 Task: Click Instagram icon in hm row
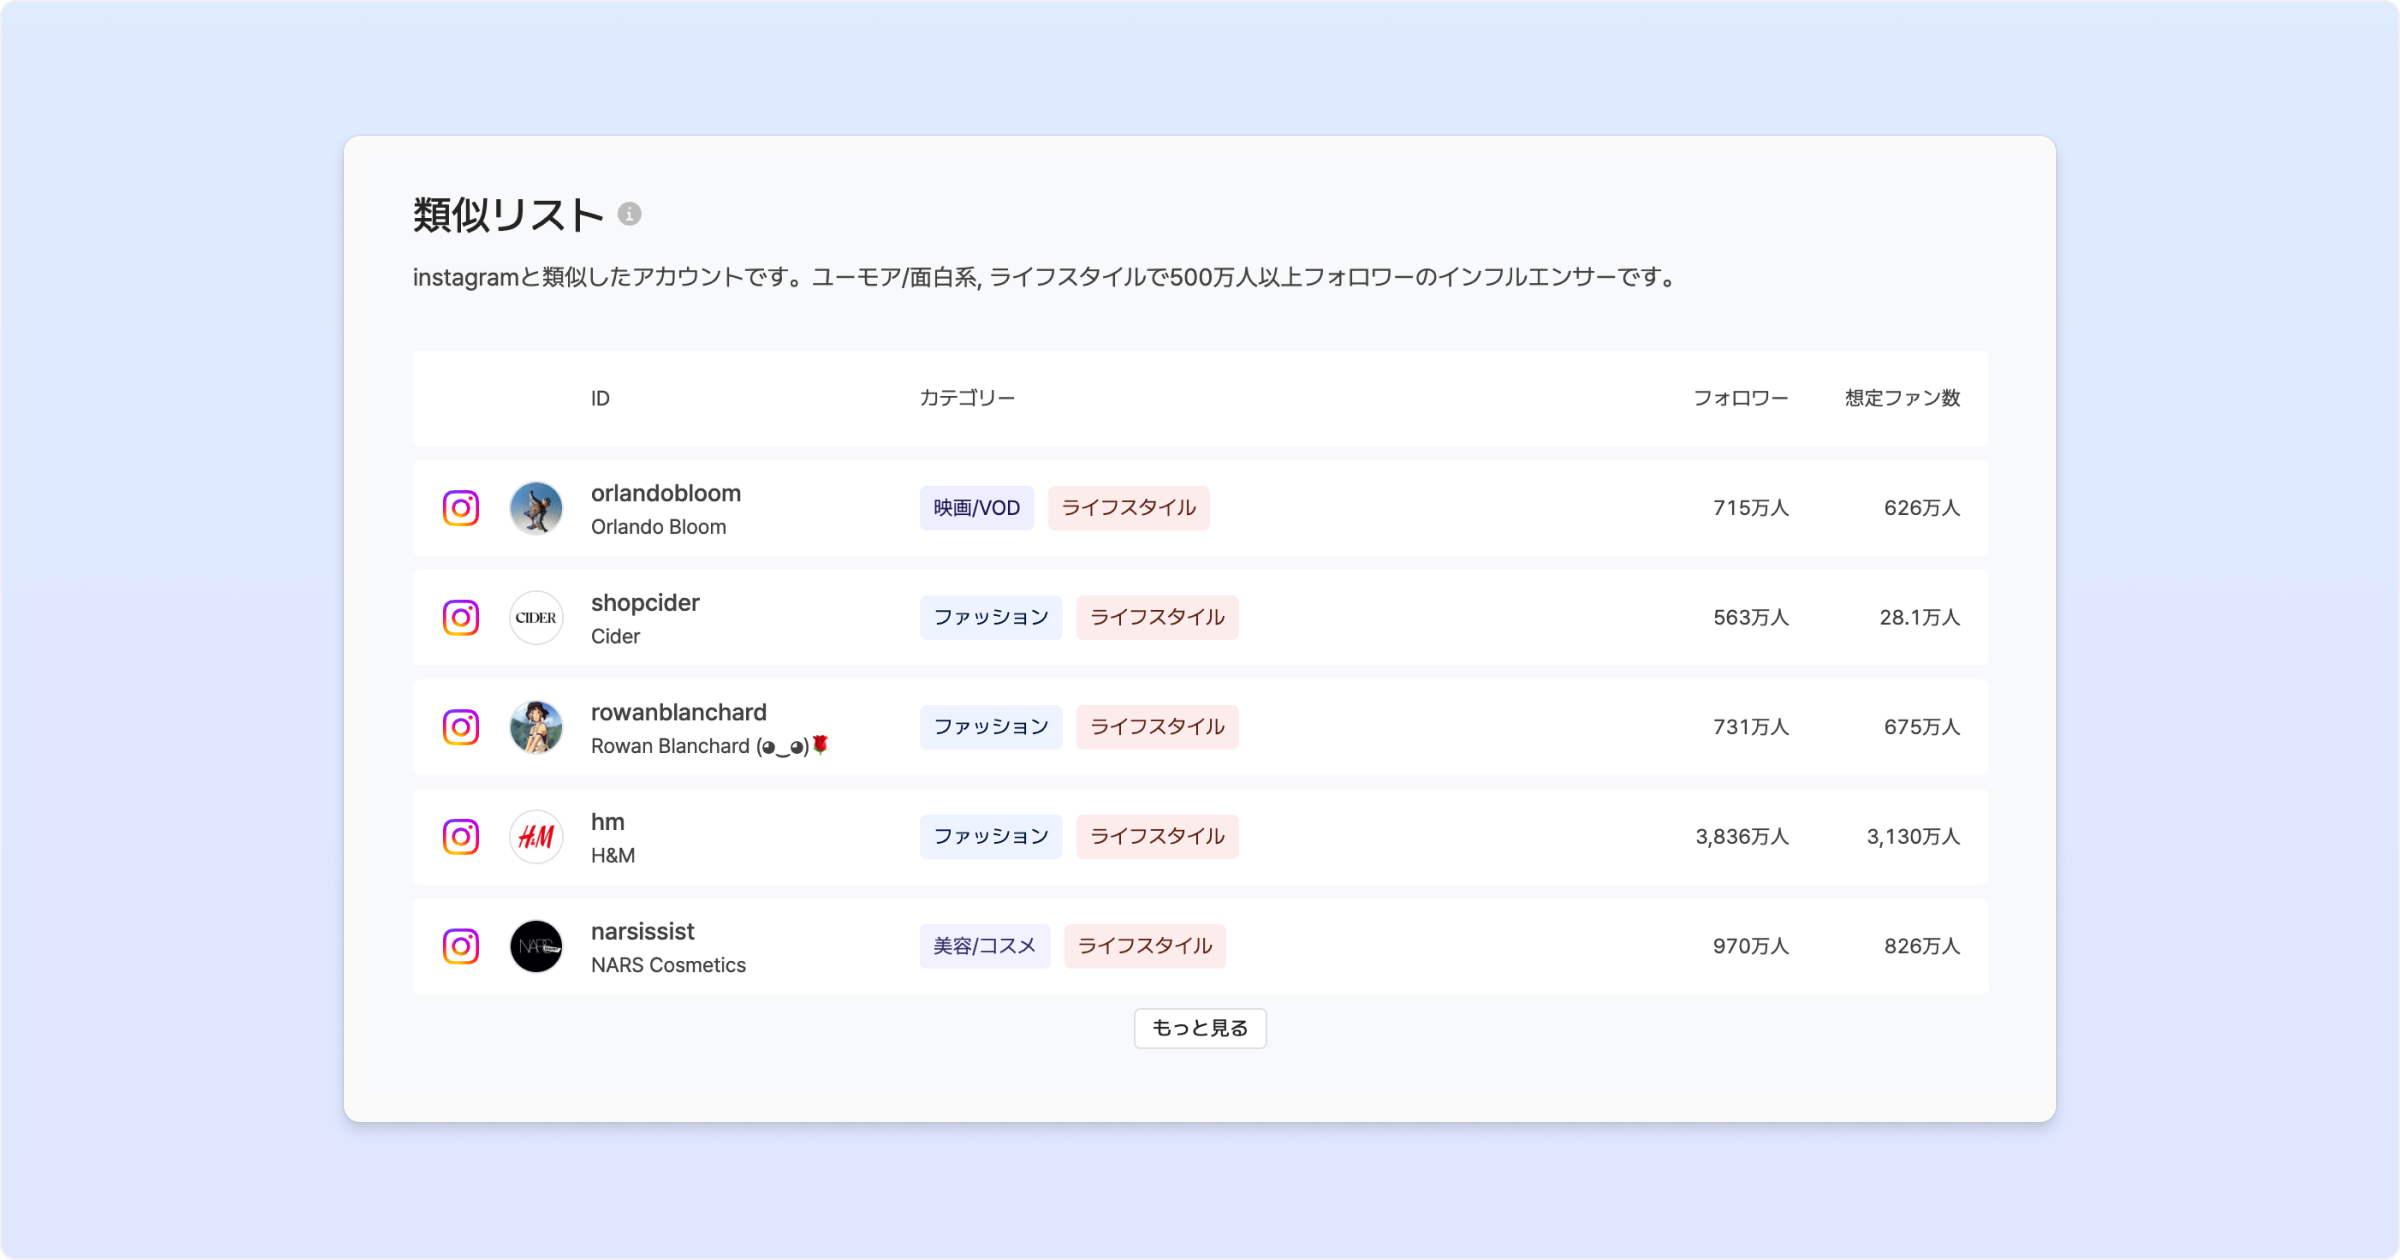coord(461,836)
